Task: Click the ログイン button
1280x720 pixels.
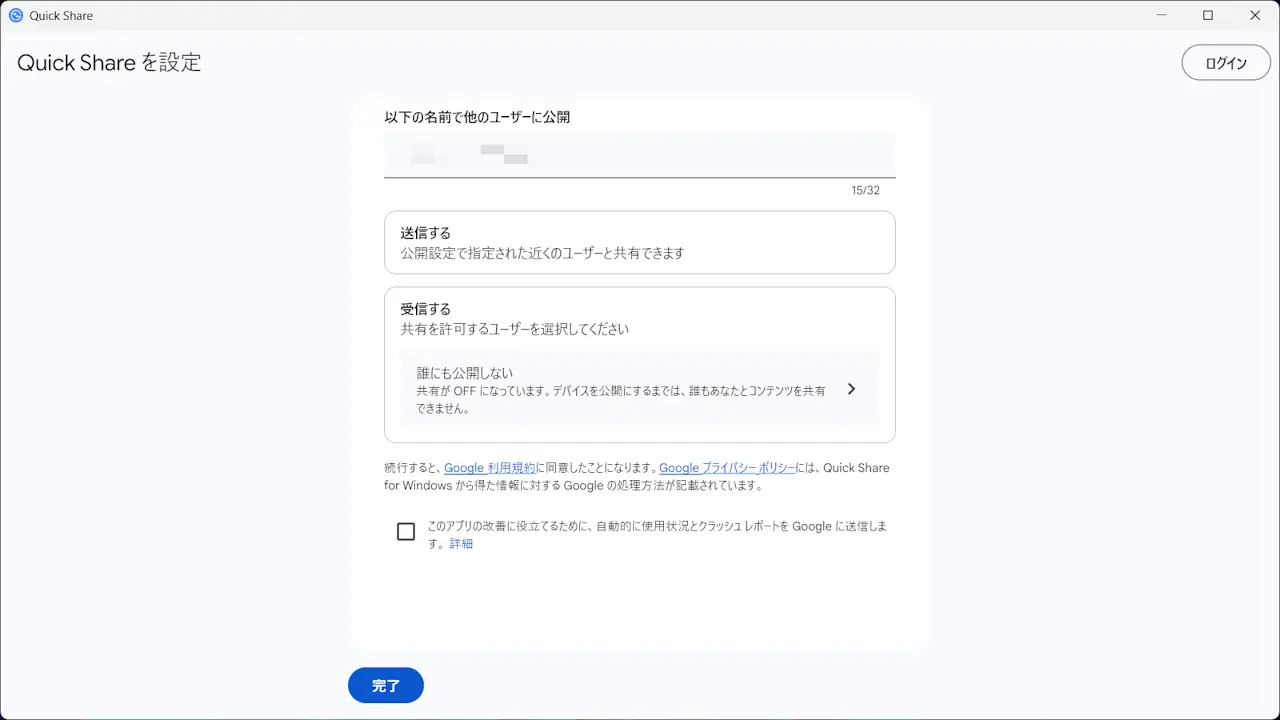Action: pos(1226,63)
